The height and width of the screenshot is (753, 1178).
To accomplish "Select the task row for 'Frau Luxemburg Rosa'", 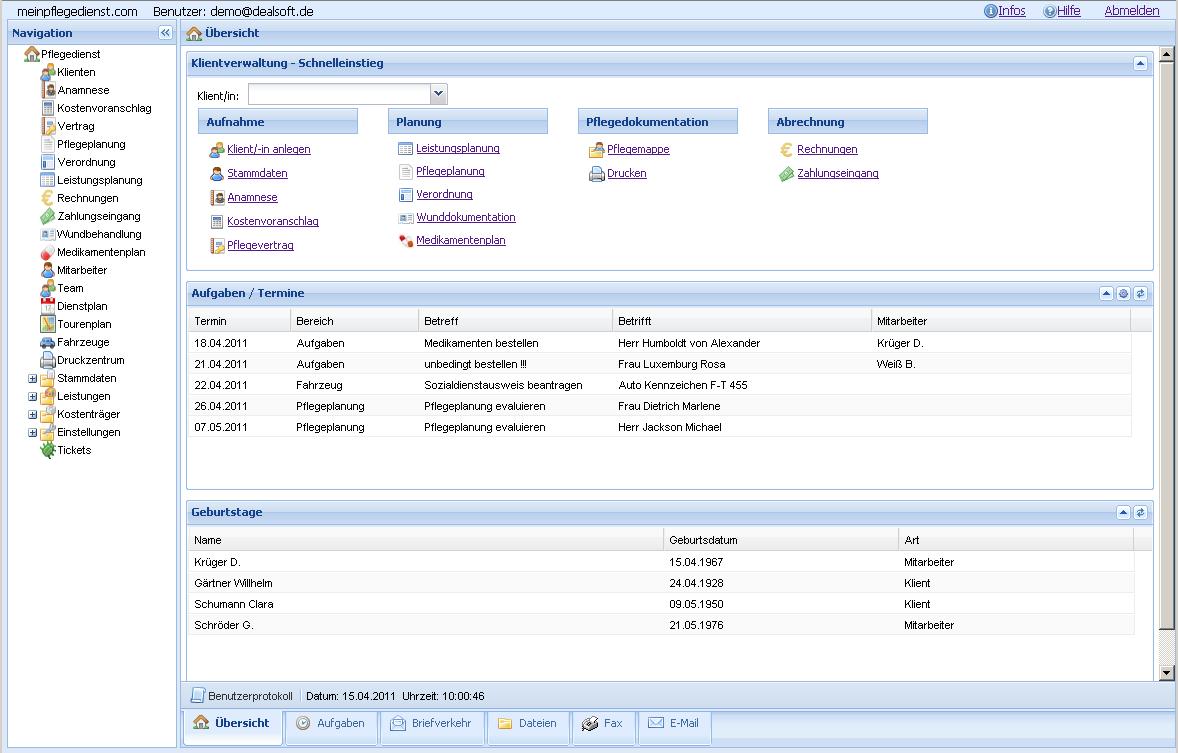I will (660, 364).
